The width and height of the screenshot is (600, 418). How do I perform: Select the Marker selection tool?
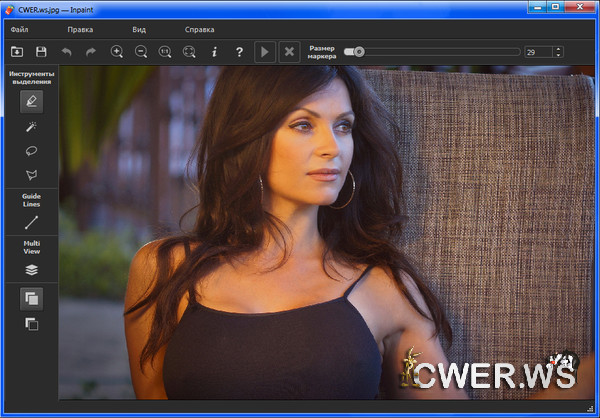(x=31, y=100)
